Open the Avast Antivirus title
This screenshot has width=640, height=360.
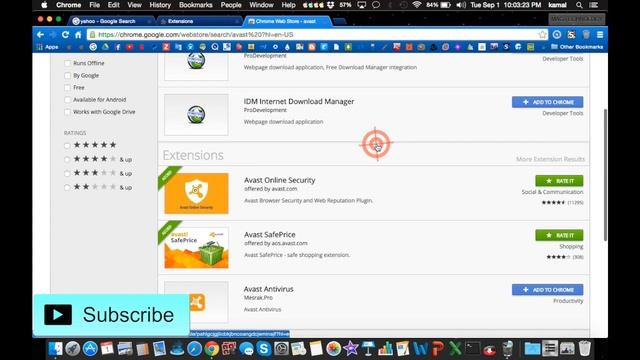pos(269,289)
